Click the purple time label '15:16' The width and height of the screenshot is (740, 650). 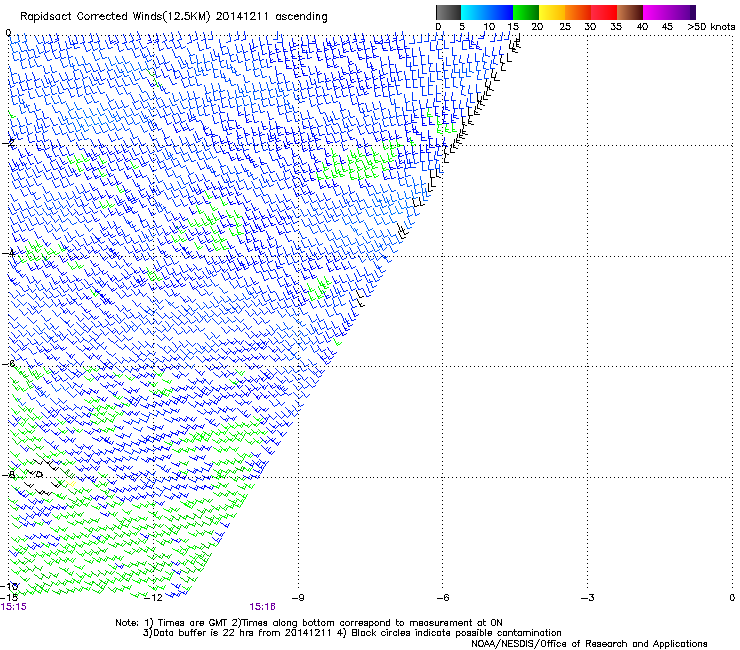tap(262, 607)
